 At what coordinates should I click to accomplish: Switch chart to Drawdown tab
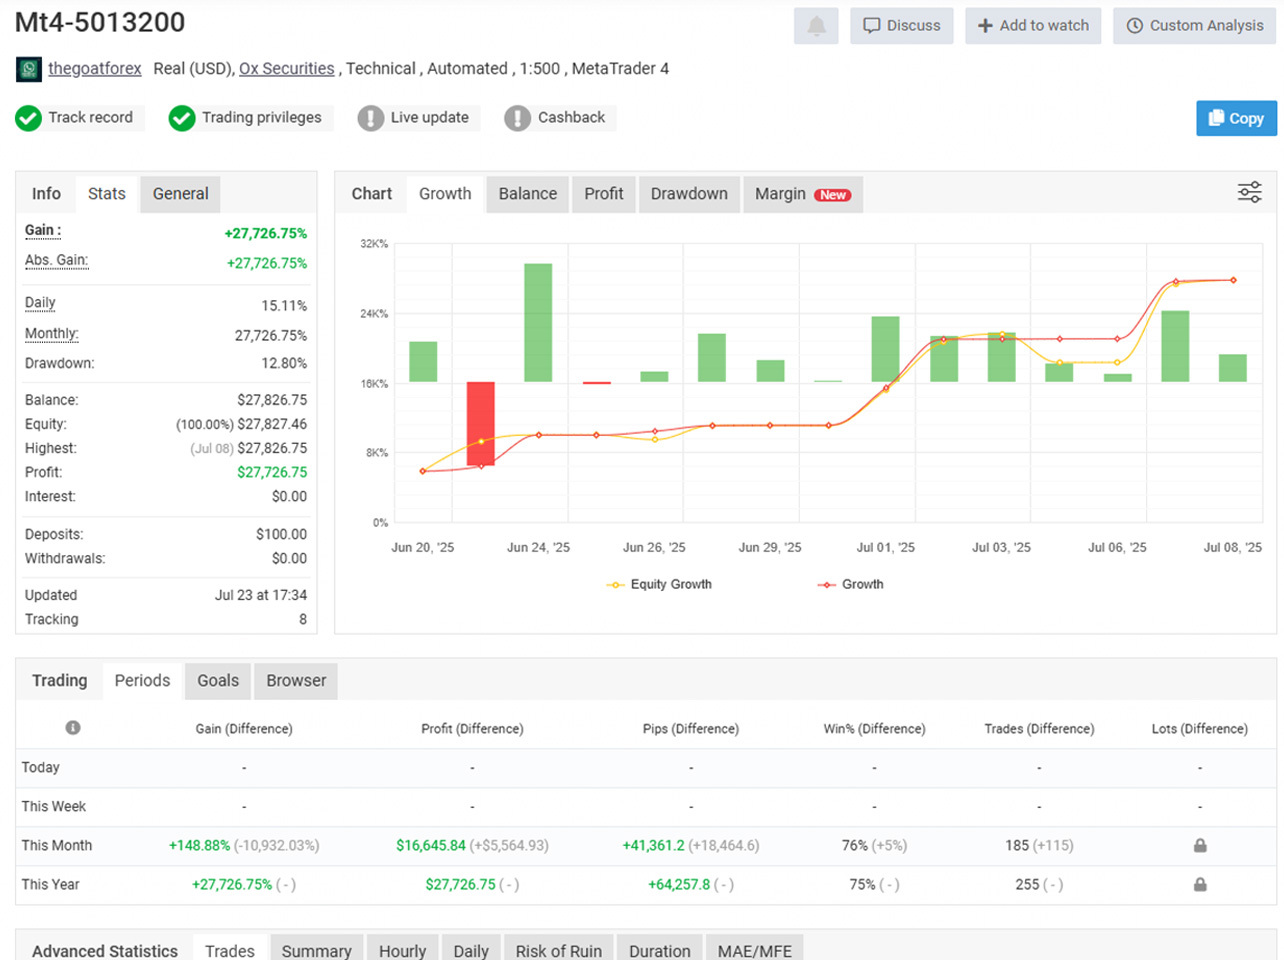pyautogui.click(x=689, y=194)
